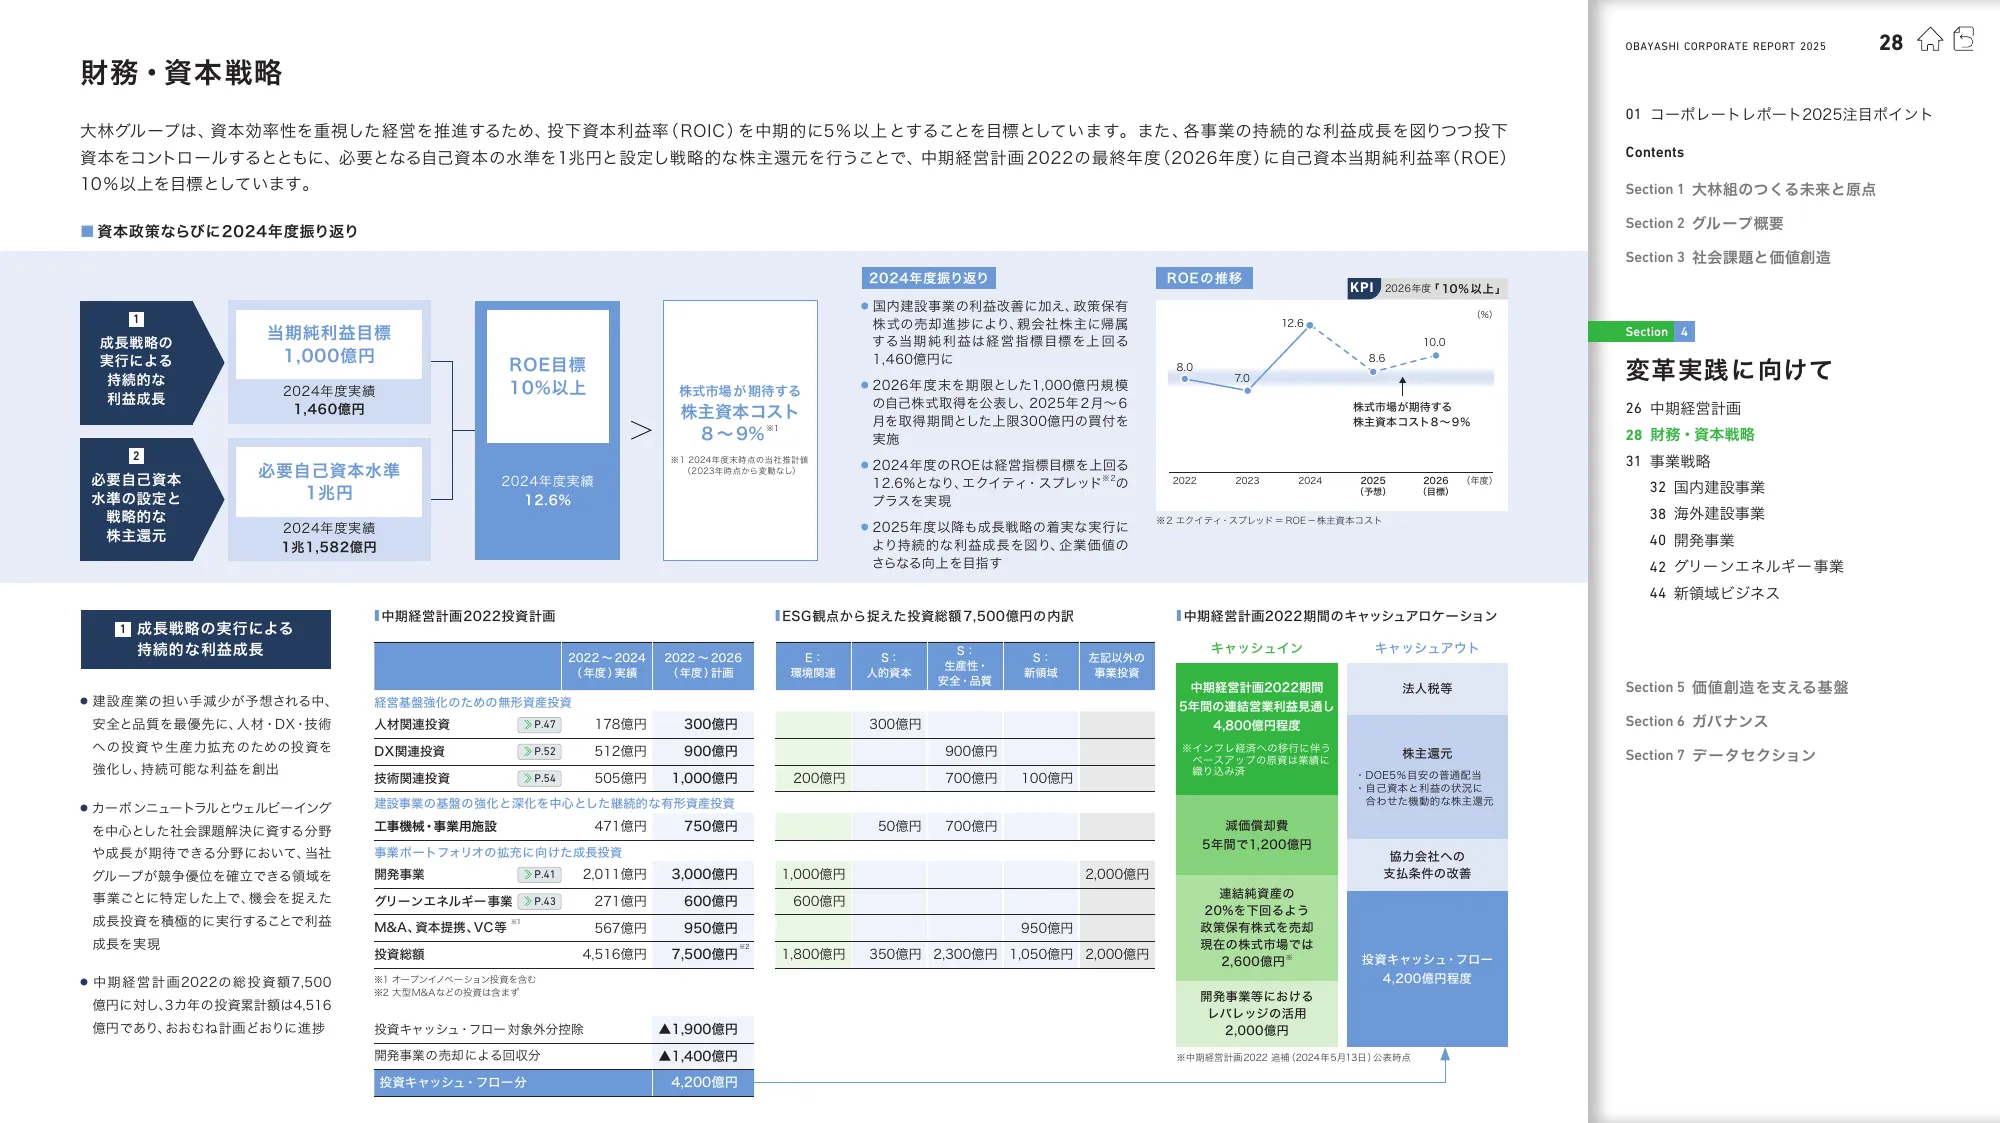Viewport: 2000px width, 1123px height.
Task: Click 01 コーポレートレポート2025注目ポイント link
Action: coord(1778,115)
